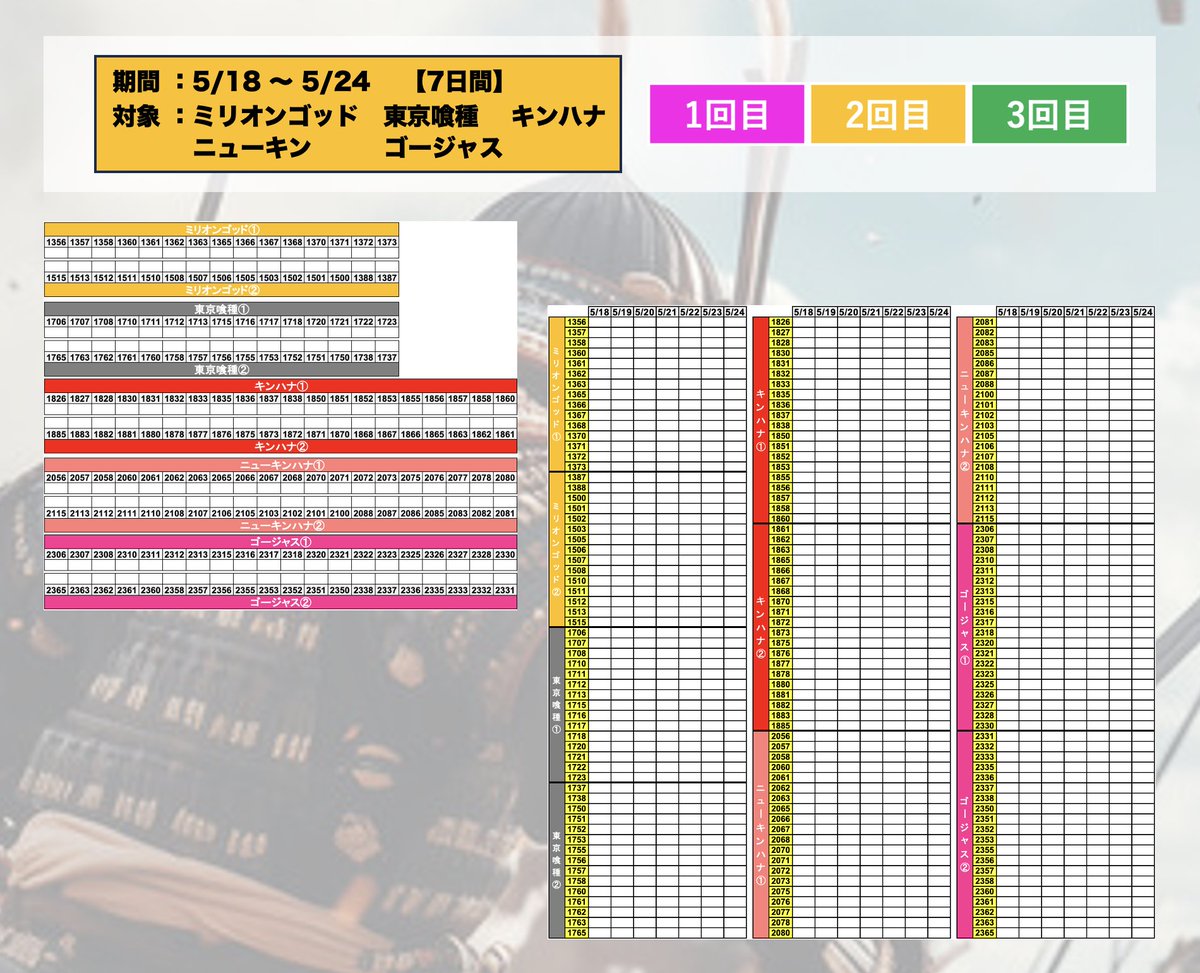This screenshot has height=973, width=1200.
Task: Select the ニューキンハナ① bar in floor map
Action: pos(280,464)
